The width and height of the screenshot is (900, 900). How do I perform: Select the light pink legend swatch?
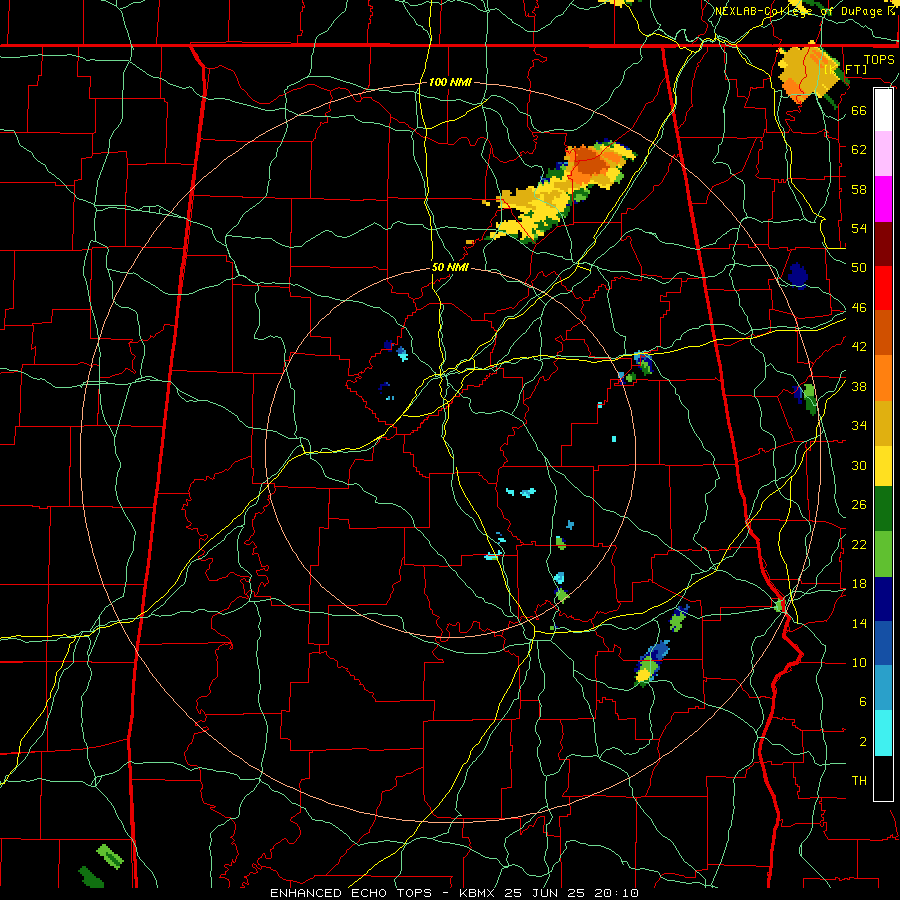pyautogui.click(x=883, y=153)
